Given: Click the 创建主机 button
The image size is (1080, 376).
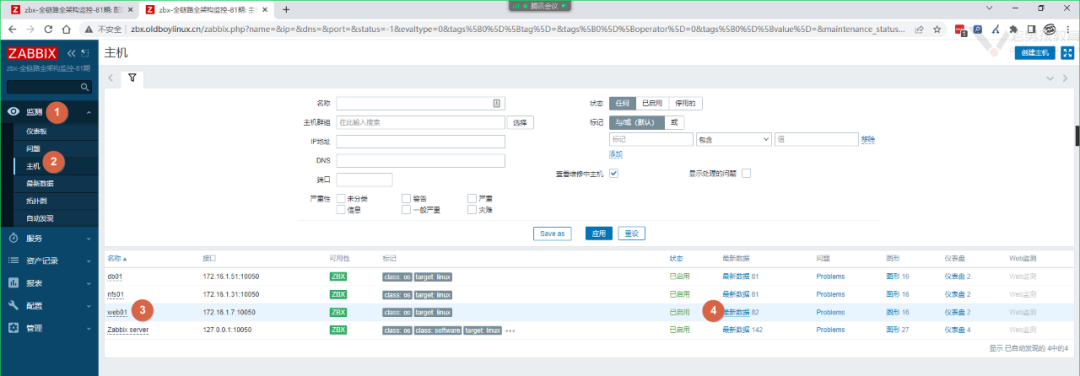Looking at the screenshot, I should pyautogui.click(x=1035, y=53).
